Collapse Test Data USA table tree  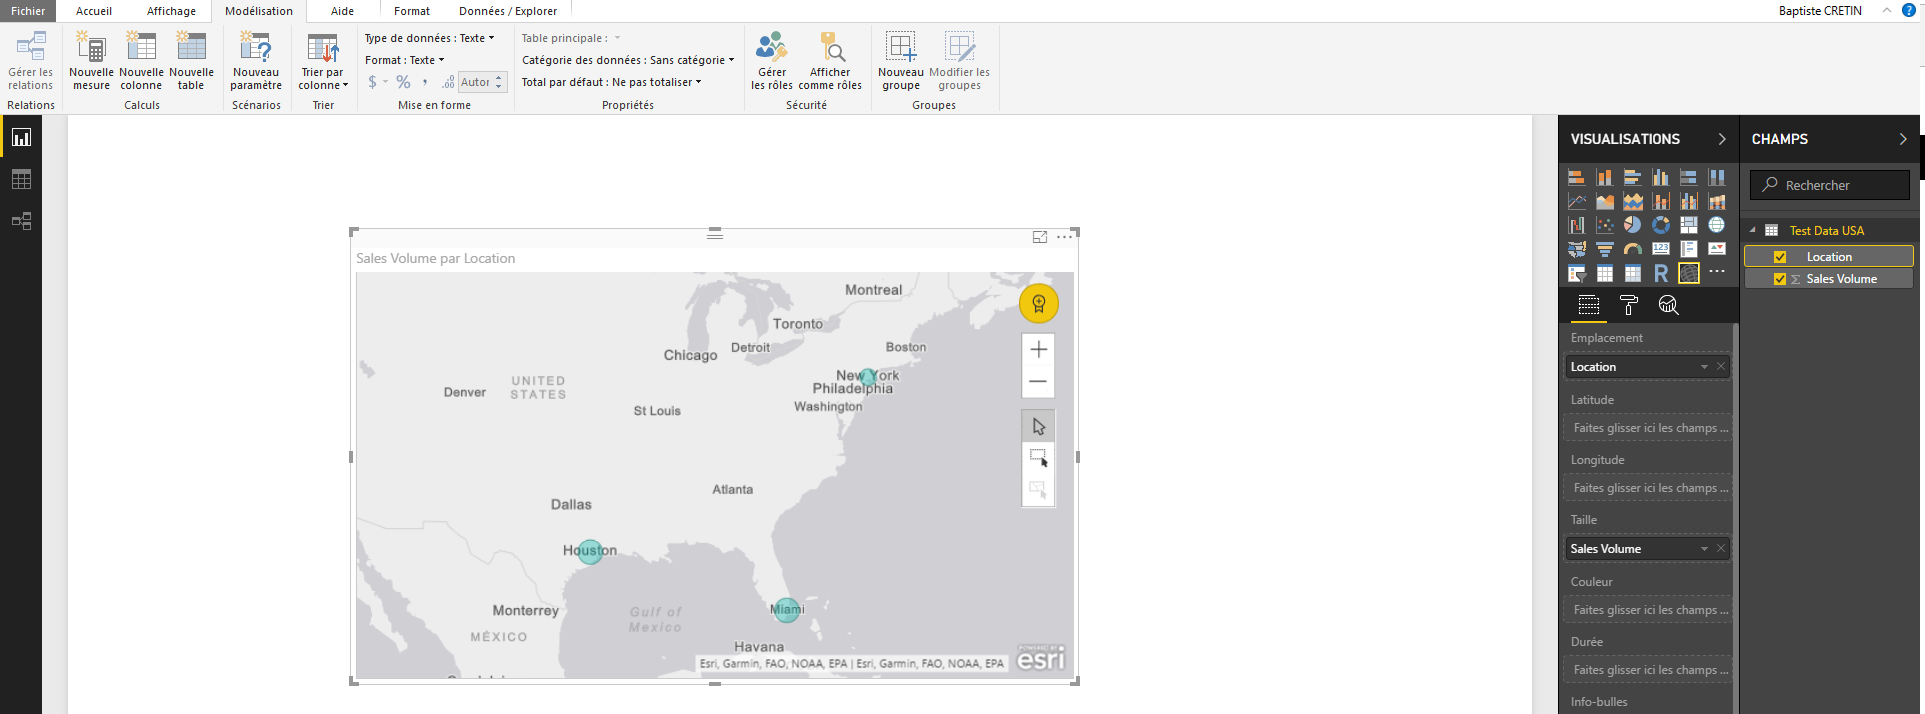click(x=1753, y=230)
